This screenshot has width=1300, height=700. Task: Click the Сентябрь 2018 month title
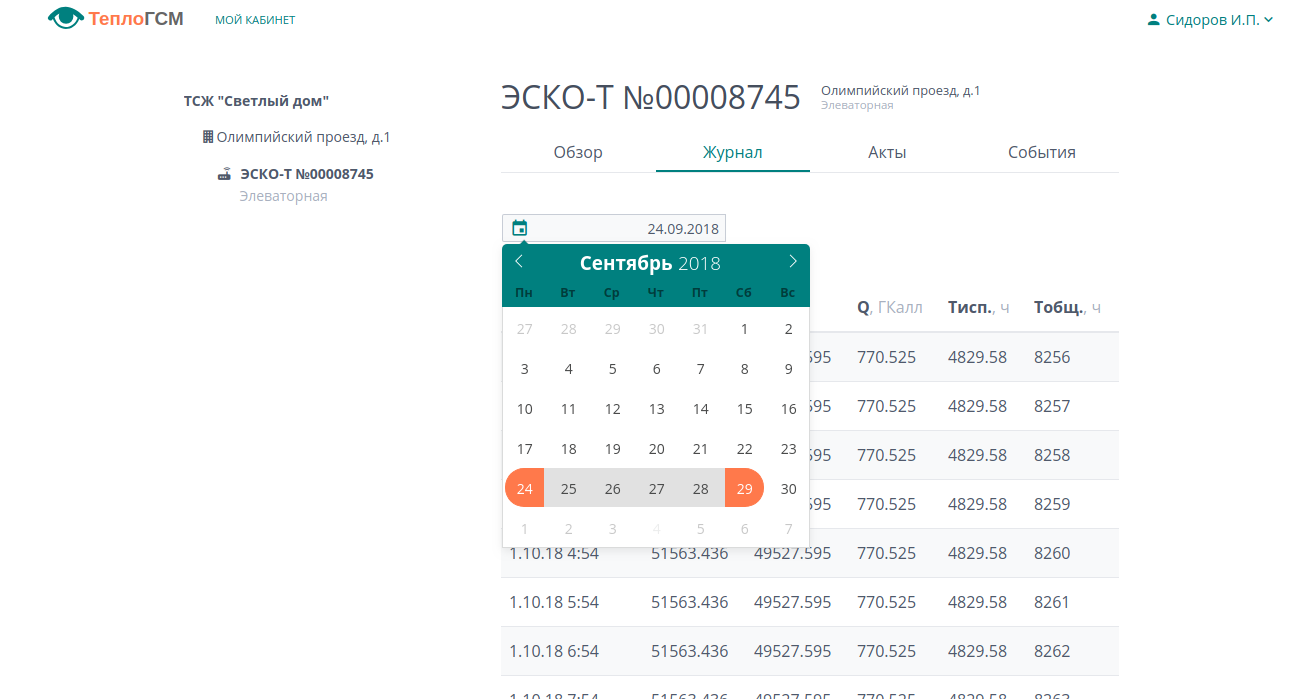pos(650,263)
